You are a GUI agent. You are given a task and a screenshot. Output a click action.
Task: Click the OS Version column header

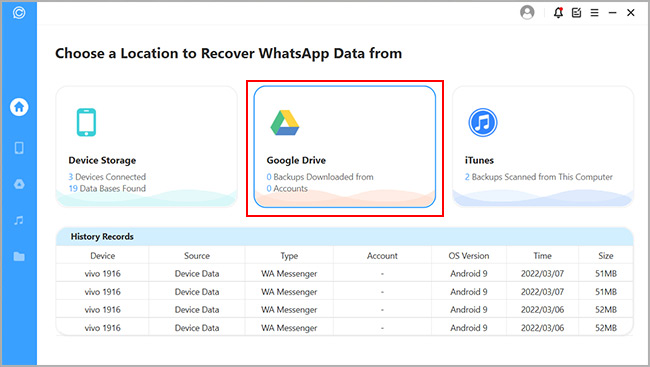(x=468, y=255)
